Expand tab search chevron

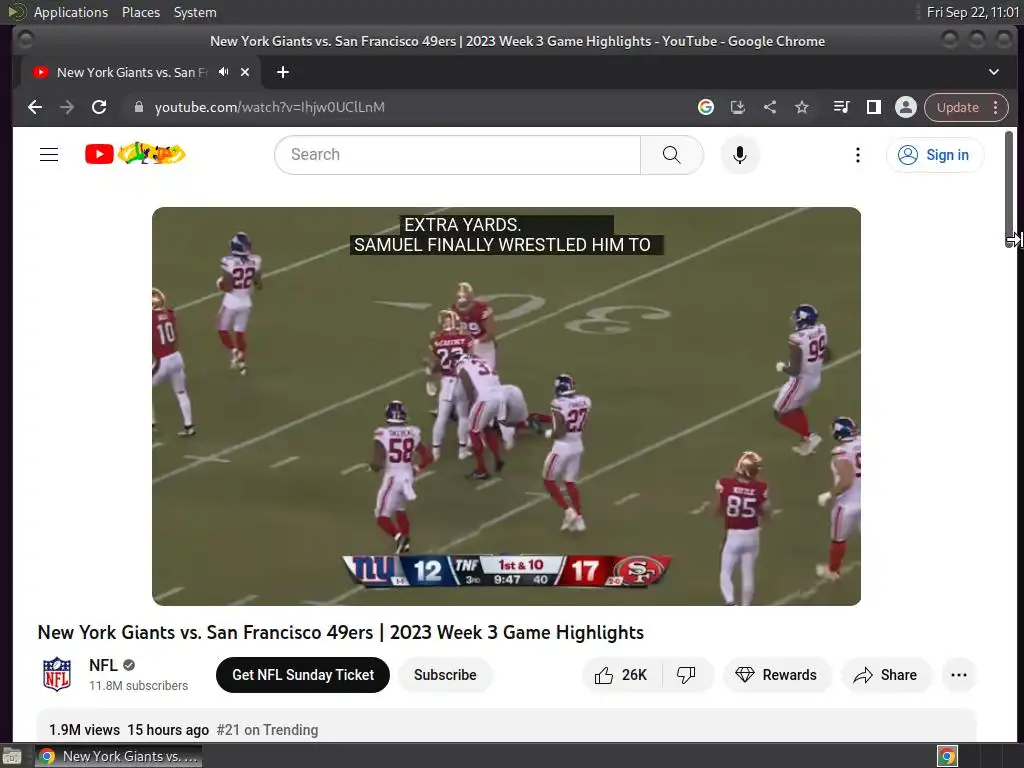click(994, 72)
